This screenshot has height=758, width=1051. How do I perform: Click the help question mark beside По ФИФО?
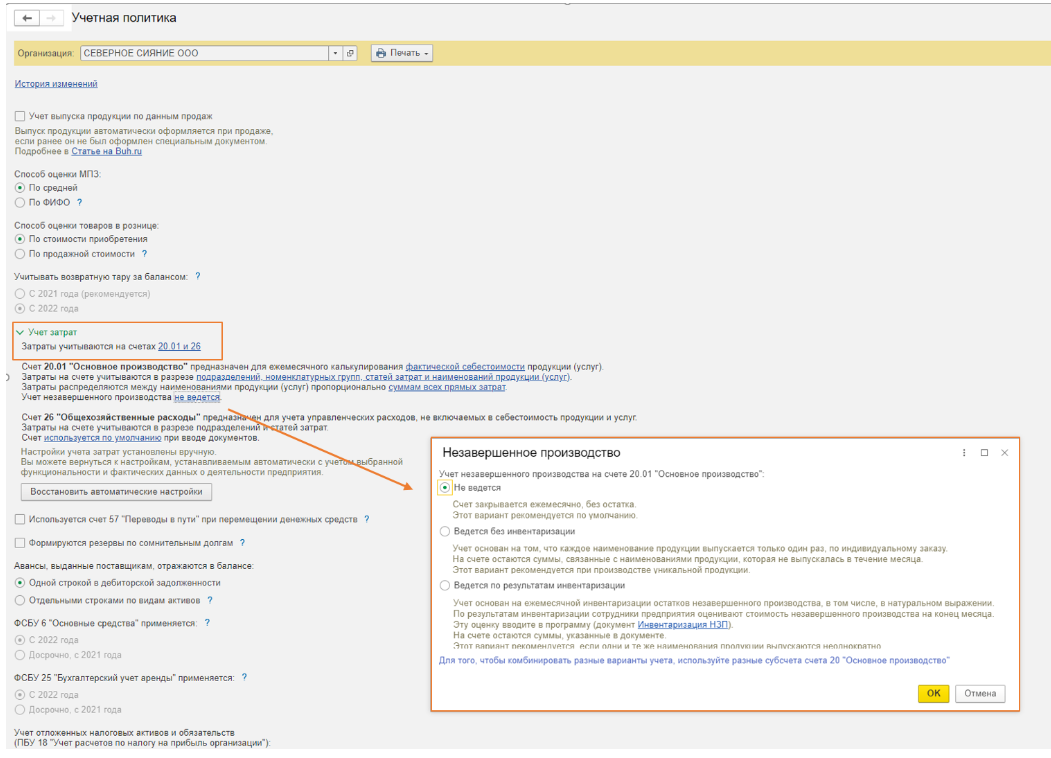[x=79, y=203]
